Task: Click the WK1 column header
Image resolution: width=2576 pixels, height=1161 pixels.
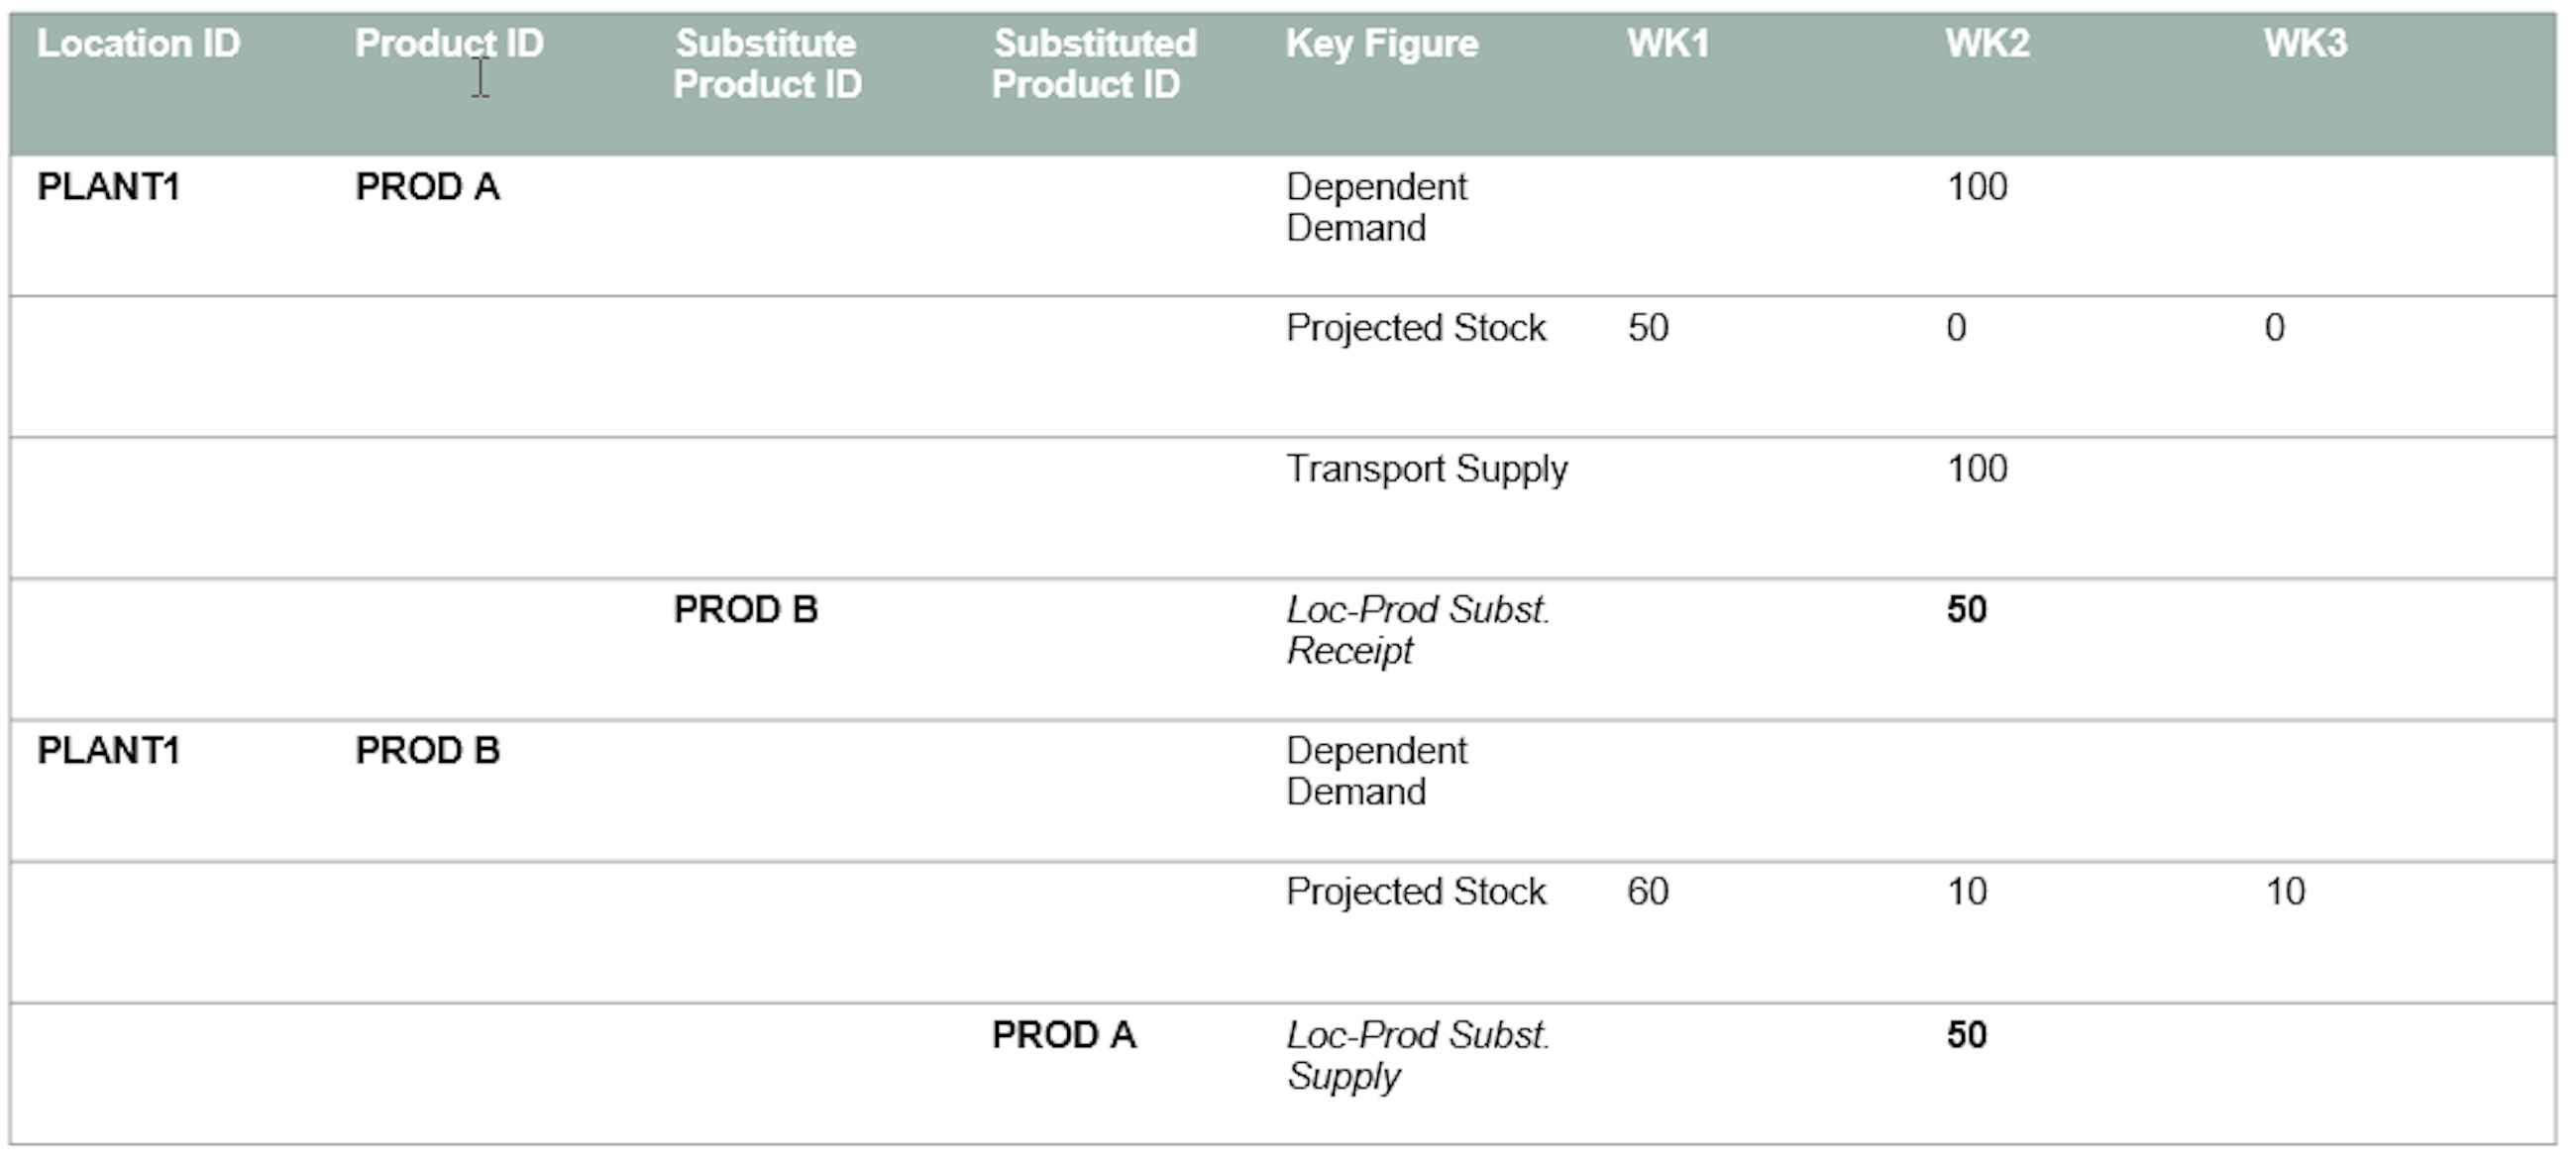Action: pyautogui.click(x=1667, y=44)
